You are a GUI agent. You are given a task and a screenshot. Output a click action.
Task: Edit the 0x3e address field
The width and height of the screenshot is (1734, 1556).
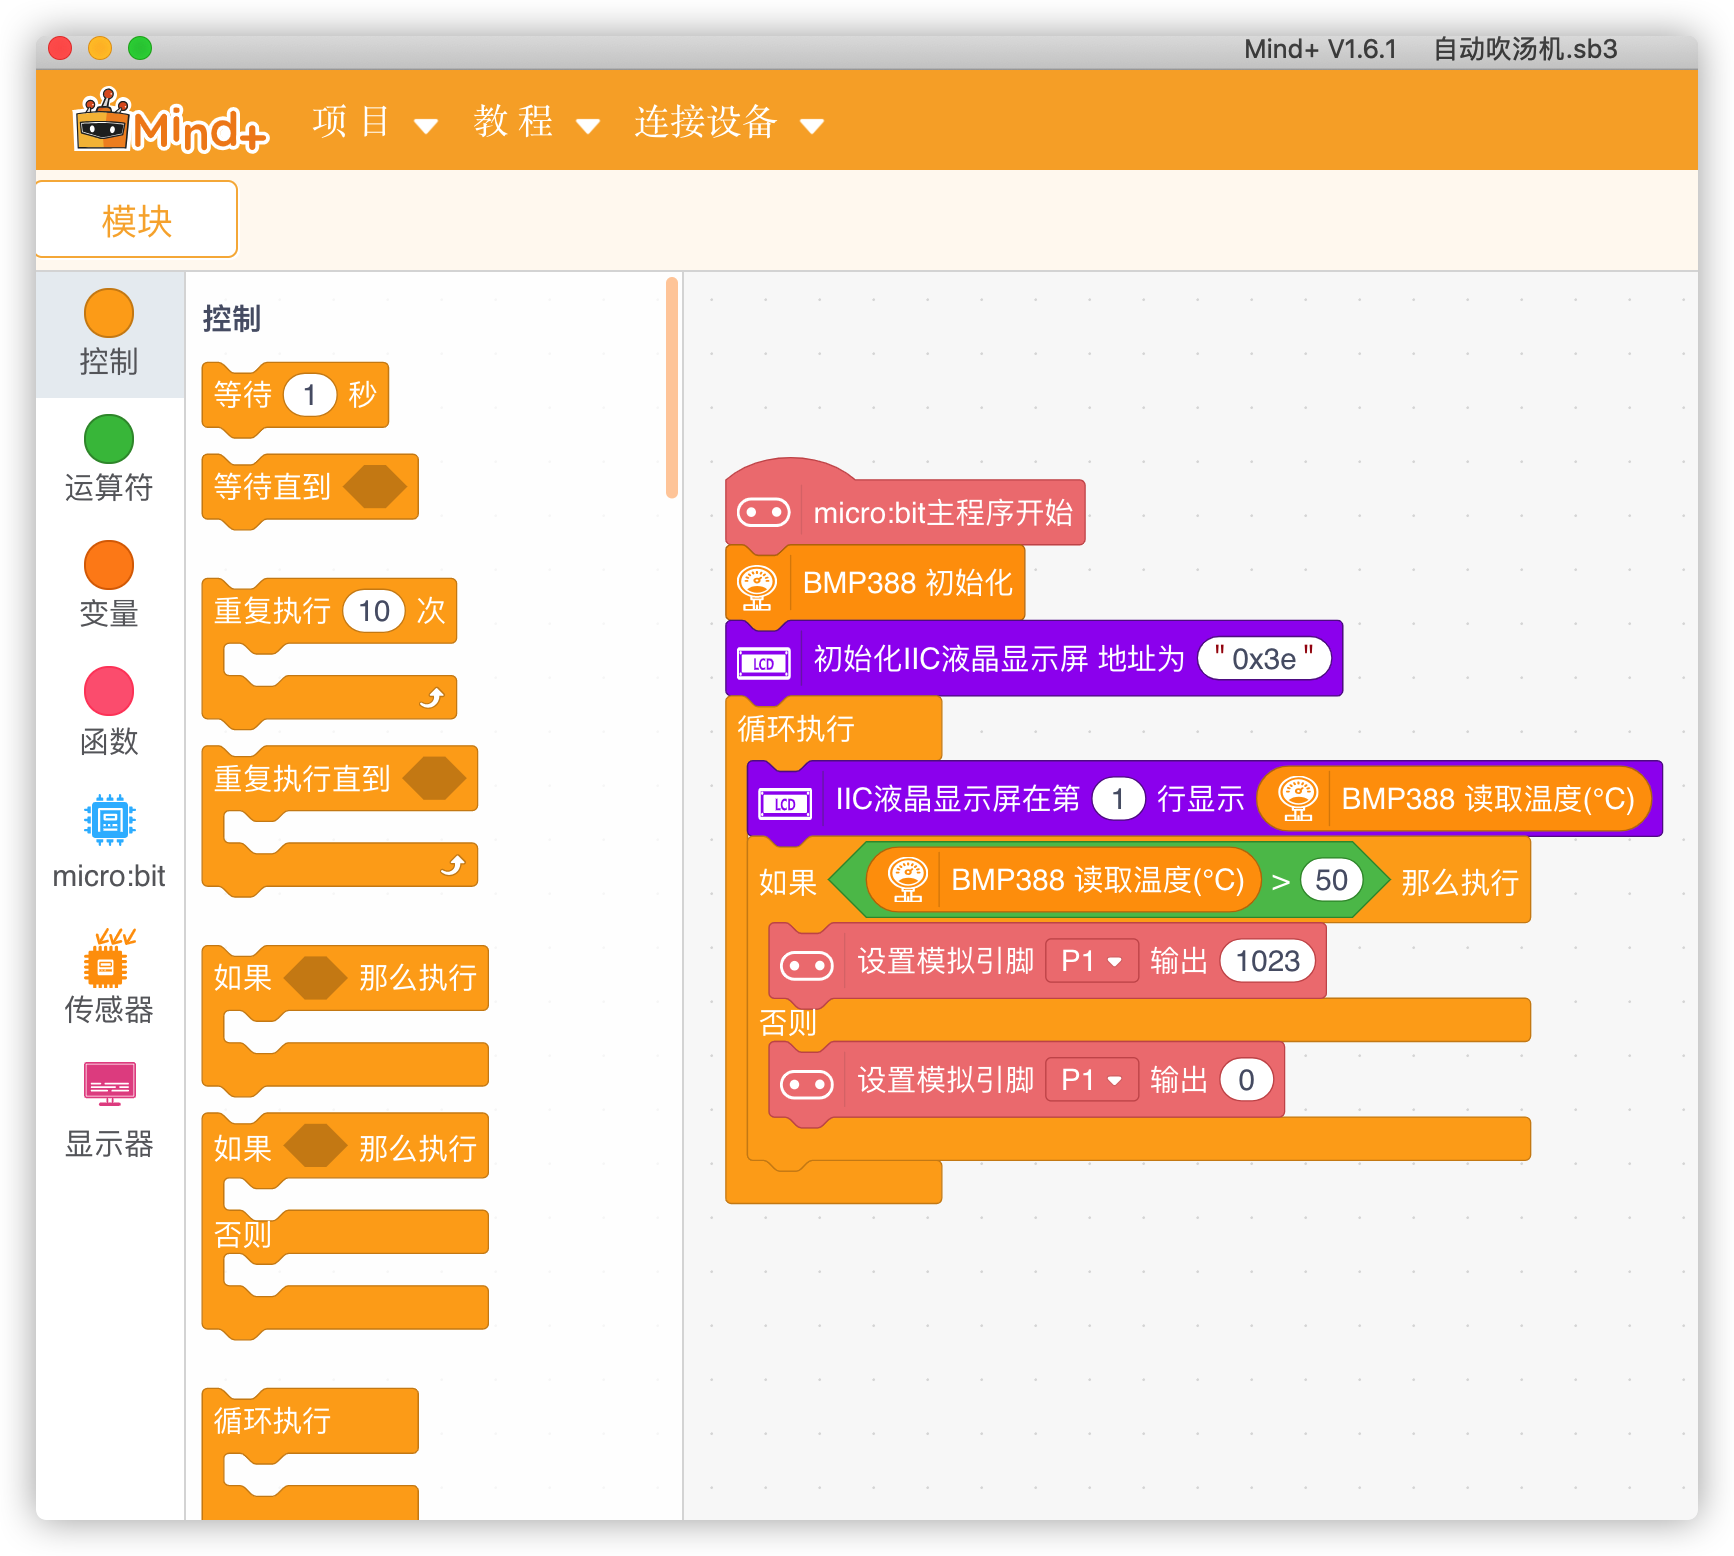[1264, 659]
